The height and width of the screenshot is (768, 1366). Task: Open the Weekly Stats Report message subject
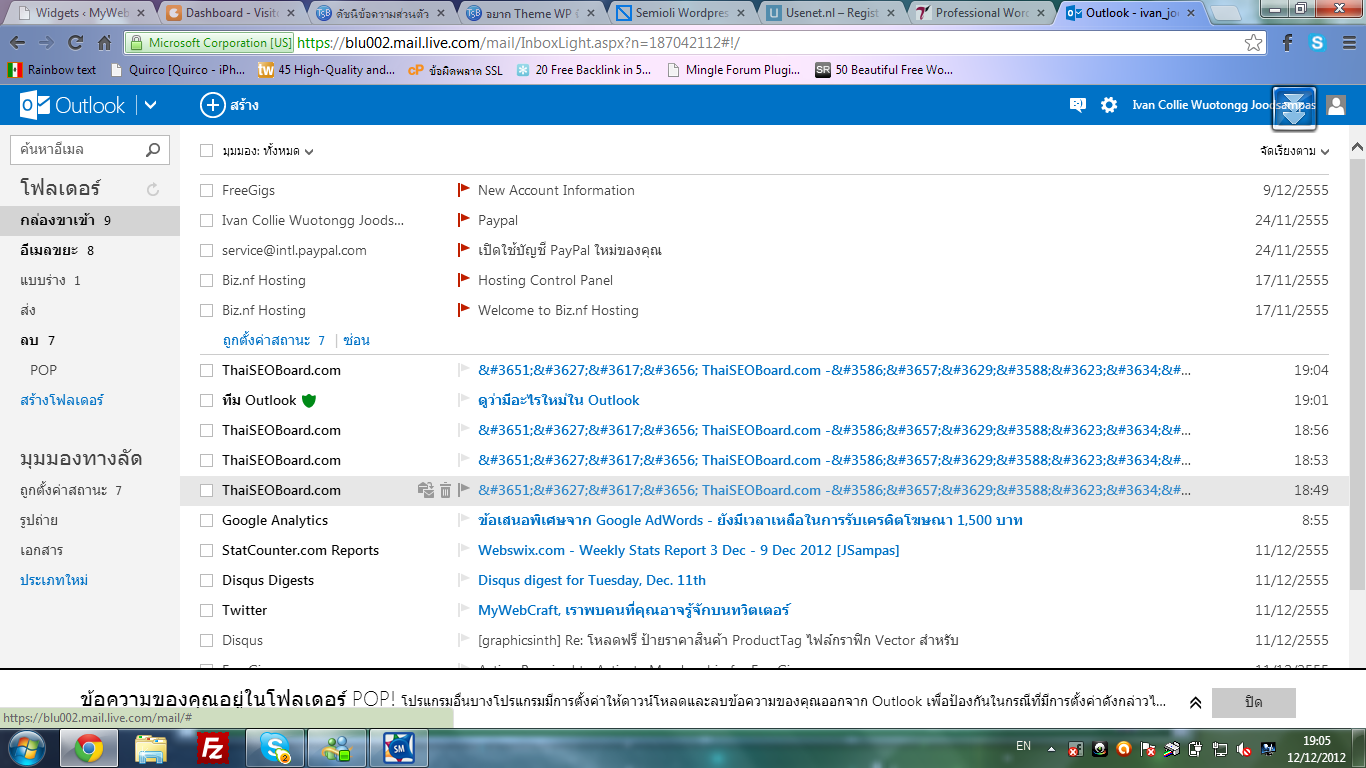point(688,550)
